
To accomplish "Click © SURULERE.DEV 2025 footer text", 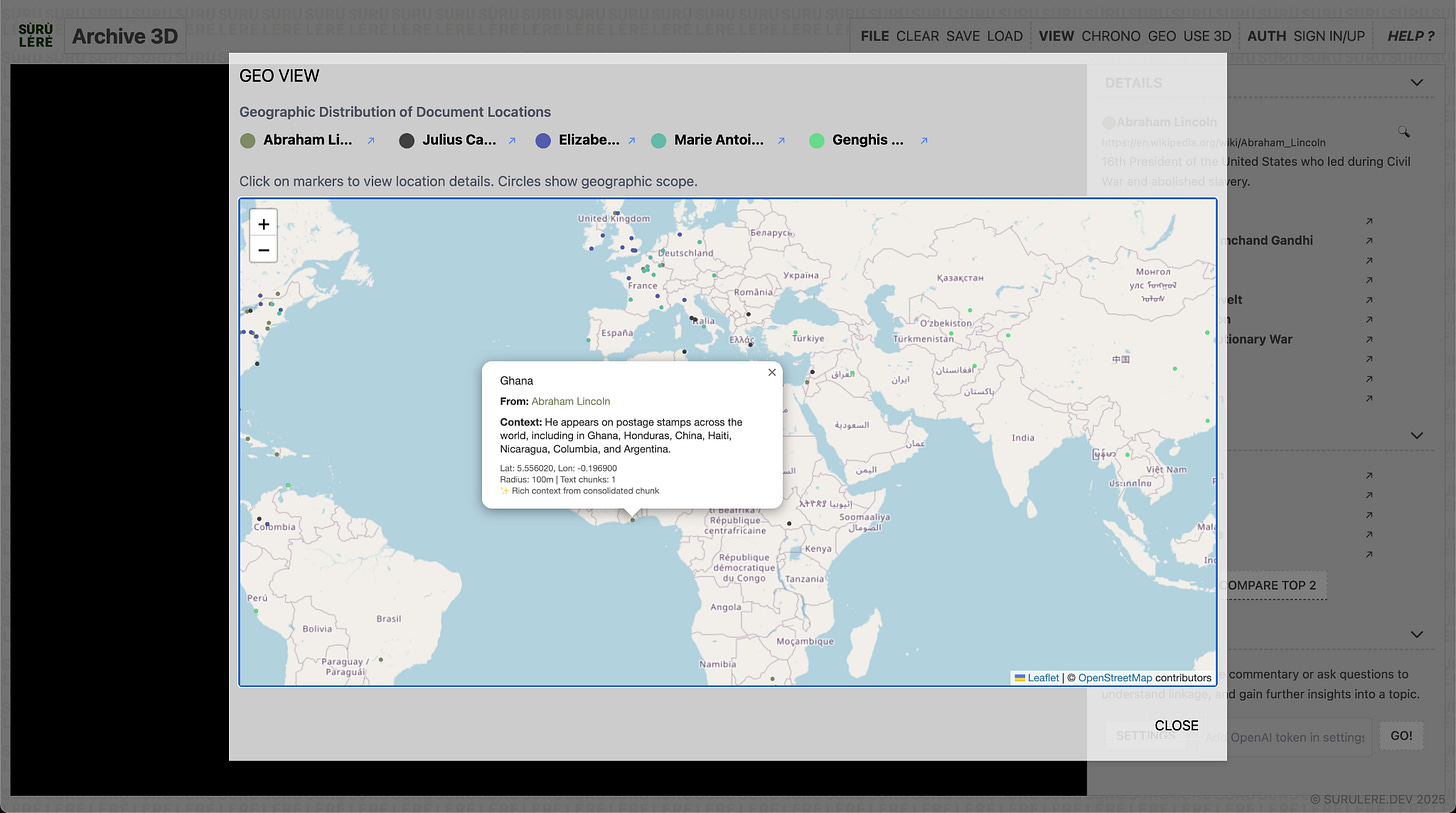I will 1378,801.
